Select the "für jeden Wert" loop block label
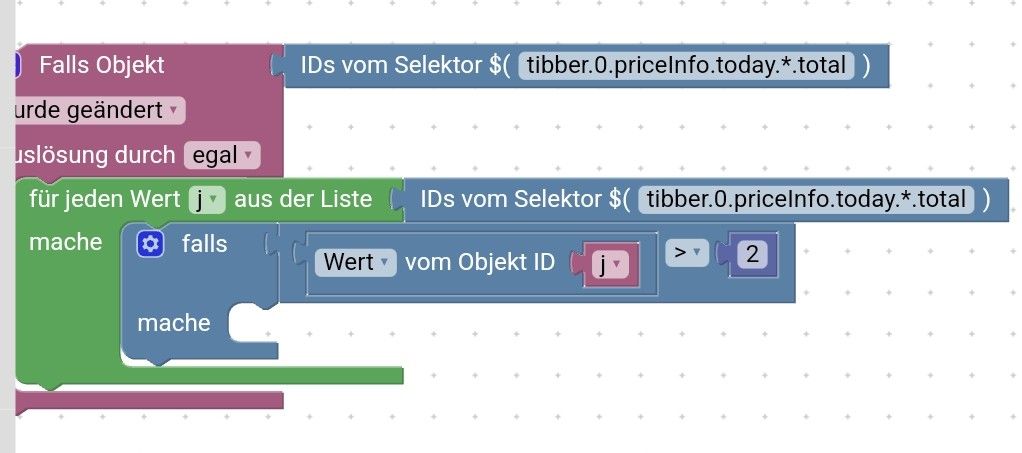 [105, 199]
